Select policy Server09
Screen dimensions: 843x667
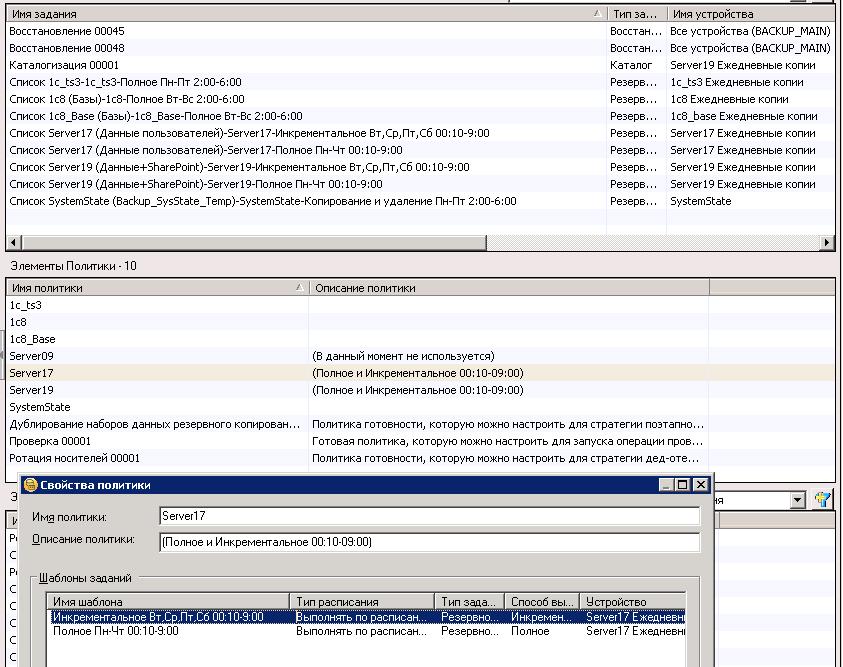31,356
